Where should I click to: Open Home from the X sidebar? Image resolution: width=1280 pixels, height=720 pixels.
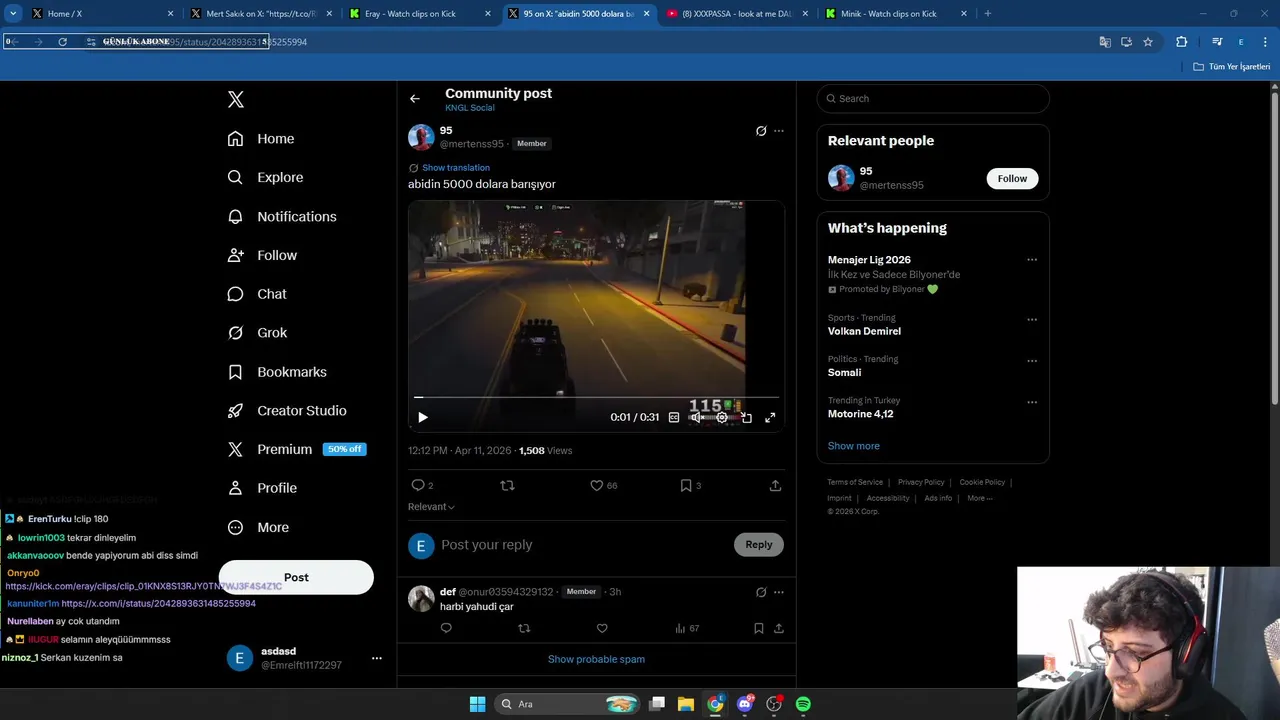tap(261, 139)
